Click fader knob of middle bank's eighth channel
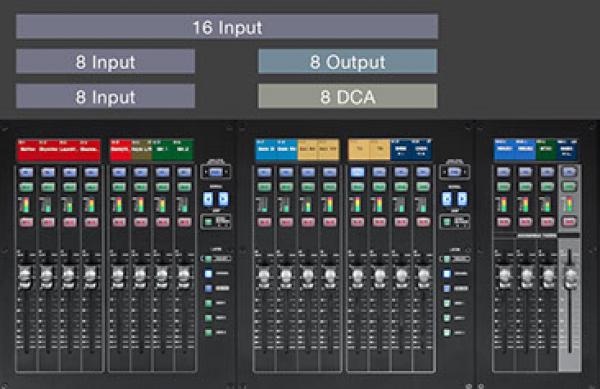 [x=424, y=277]
